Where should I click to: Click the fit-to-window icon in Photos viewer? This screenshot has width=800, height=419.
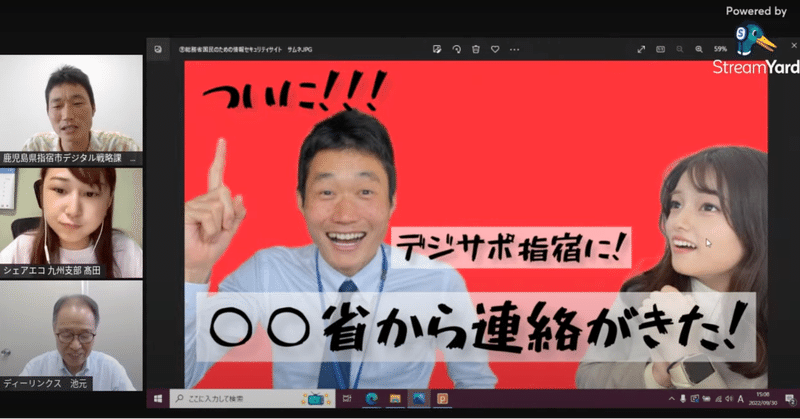pyautogui.click(x=660, y=49)
